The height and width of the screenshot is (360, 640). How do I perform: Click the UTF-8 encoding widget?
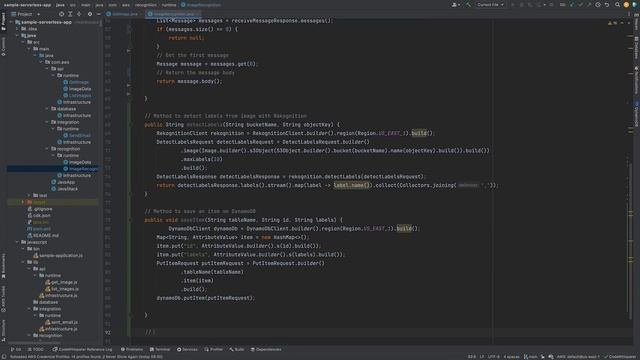[x=493, y=357]
